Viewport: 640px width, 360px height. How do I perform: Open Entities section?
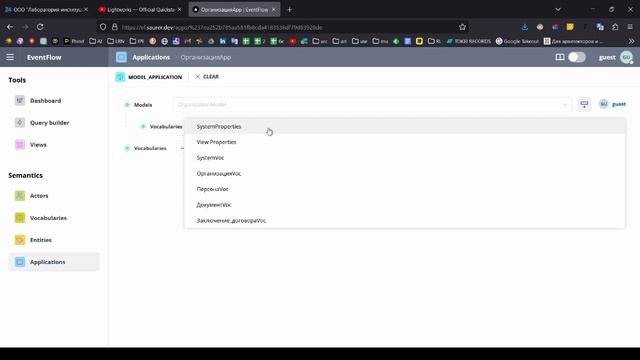pos(54,240)
